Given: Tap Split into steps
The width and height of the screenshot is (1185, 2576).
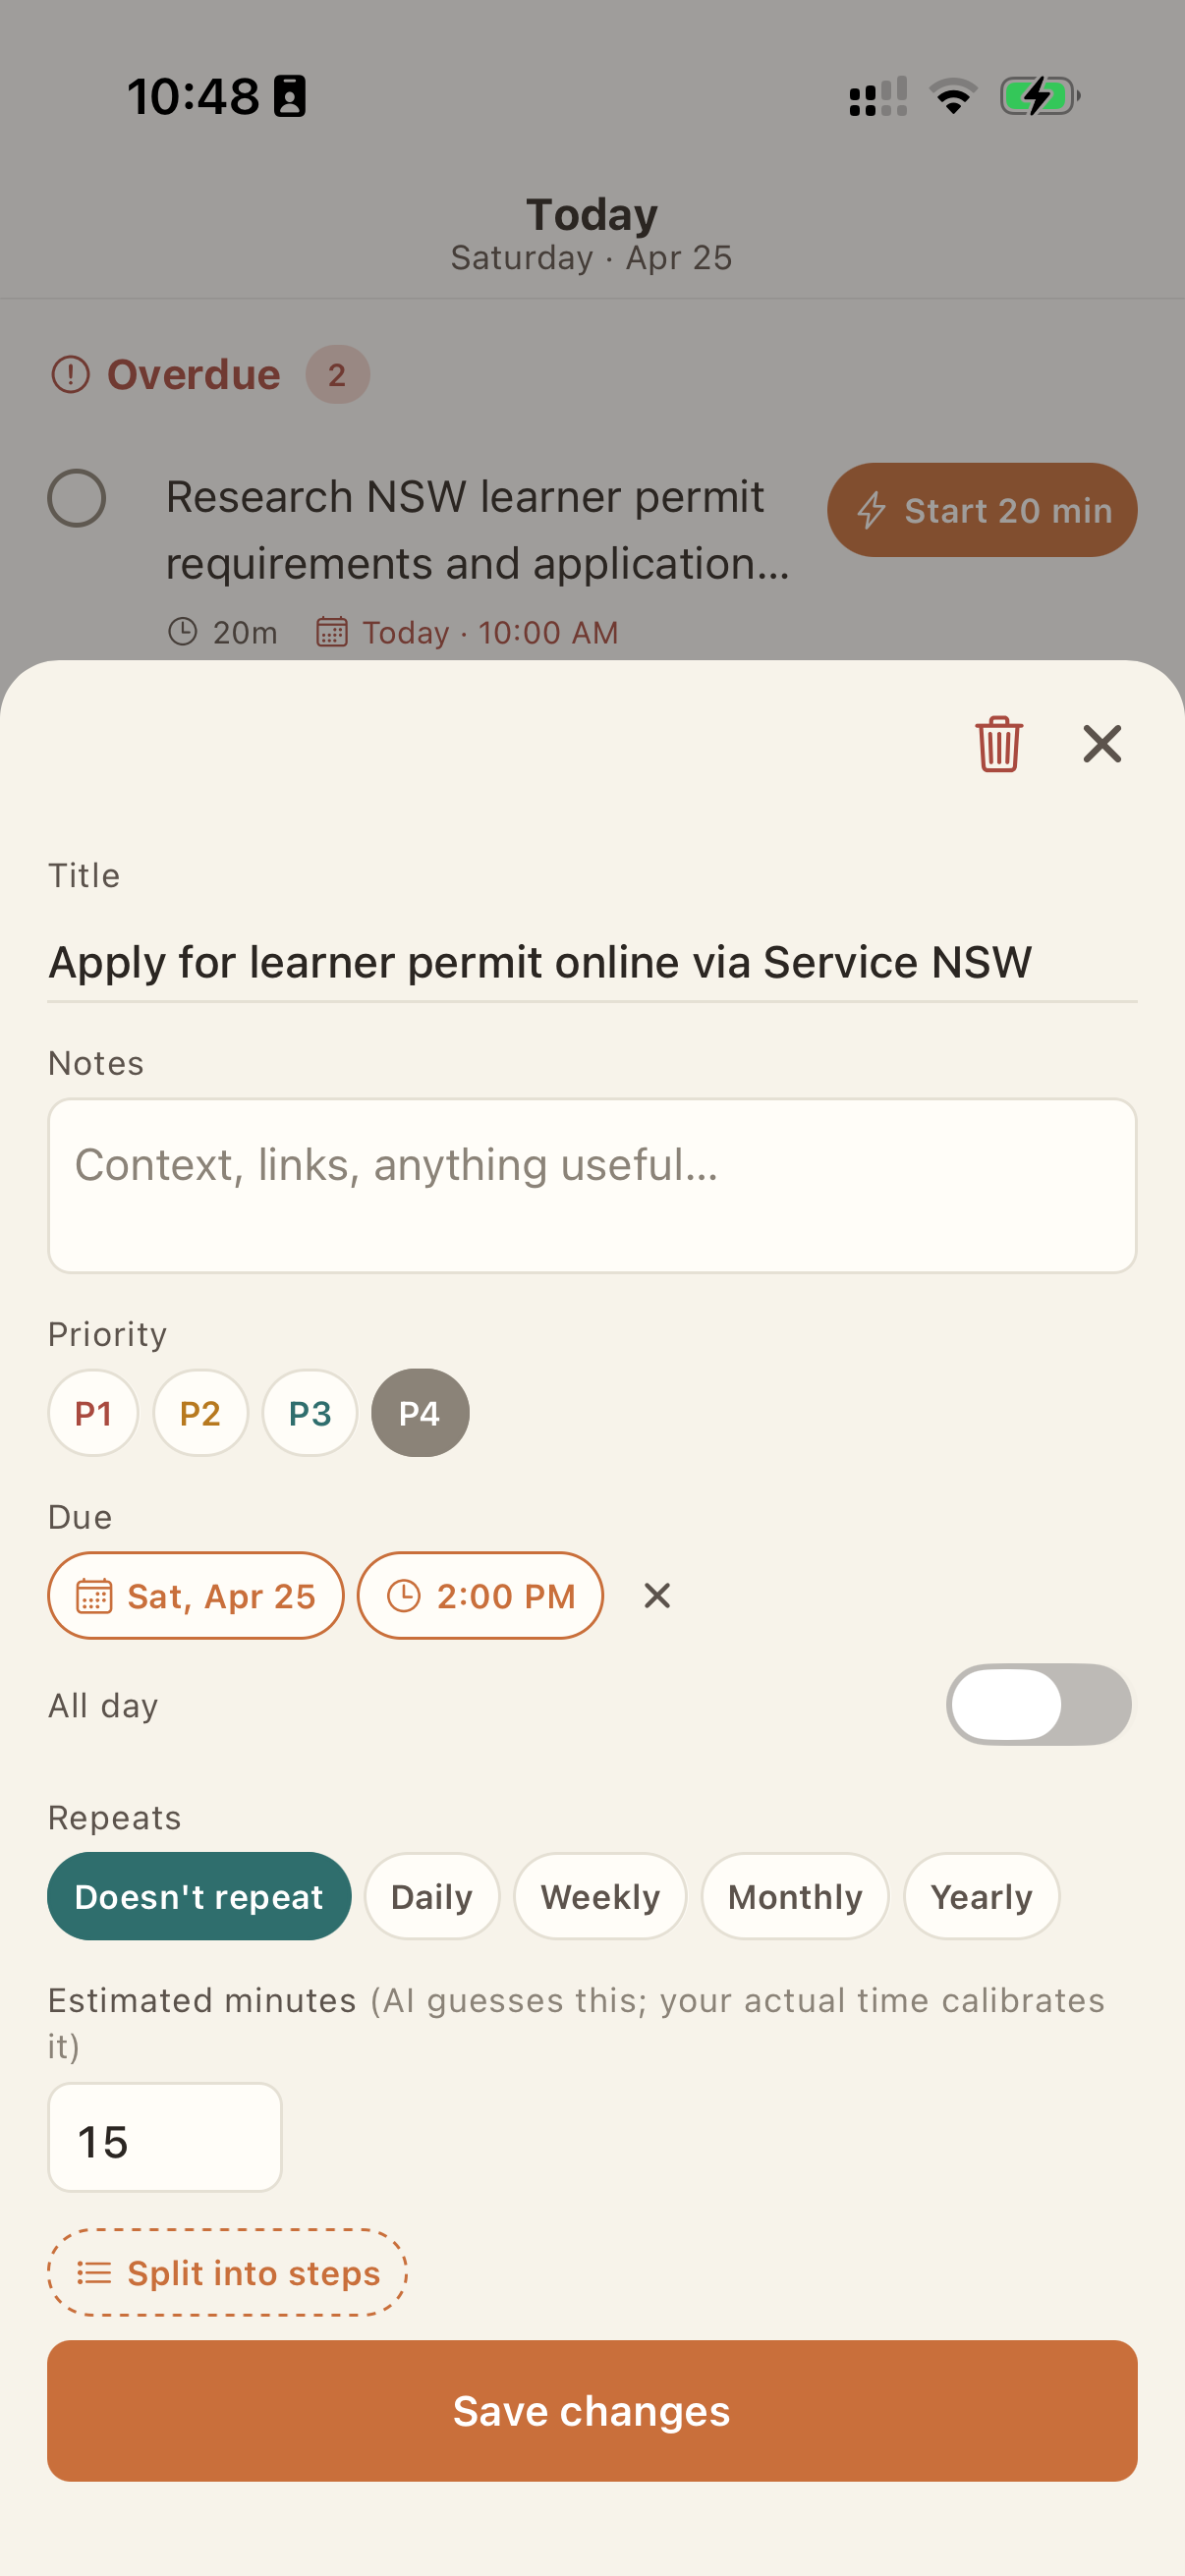Looking at the screenshot, I should click(x=226, y=2273).
